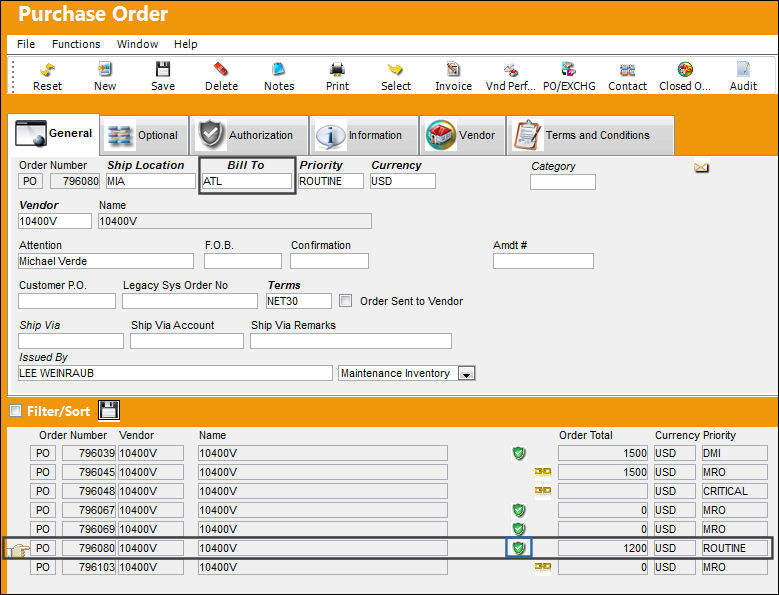Viewport: 779px width, 595px height.
Task: Click green shield icon in row 796069
Action: pos(519,529)
